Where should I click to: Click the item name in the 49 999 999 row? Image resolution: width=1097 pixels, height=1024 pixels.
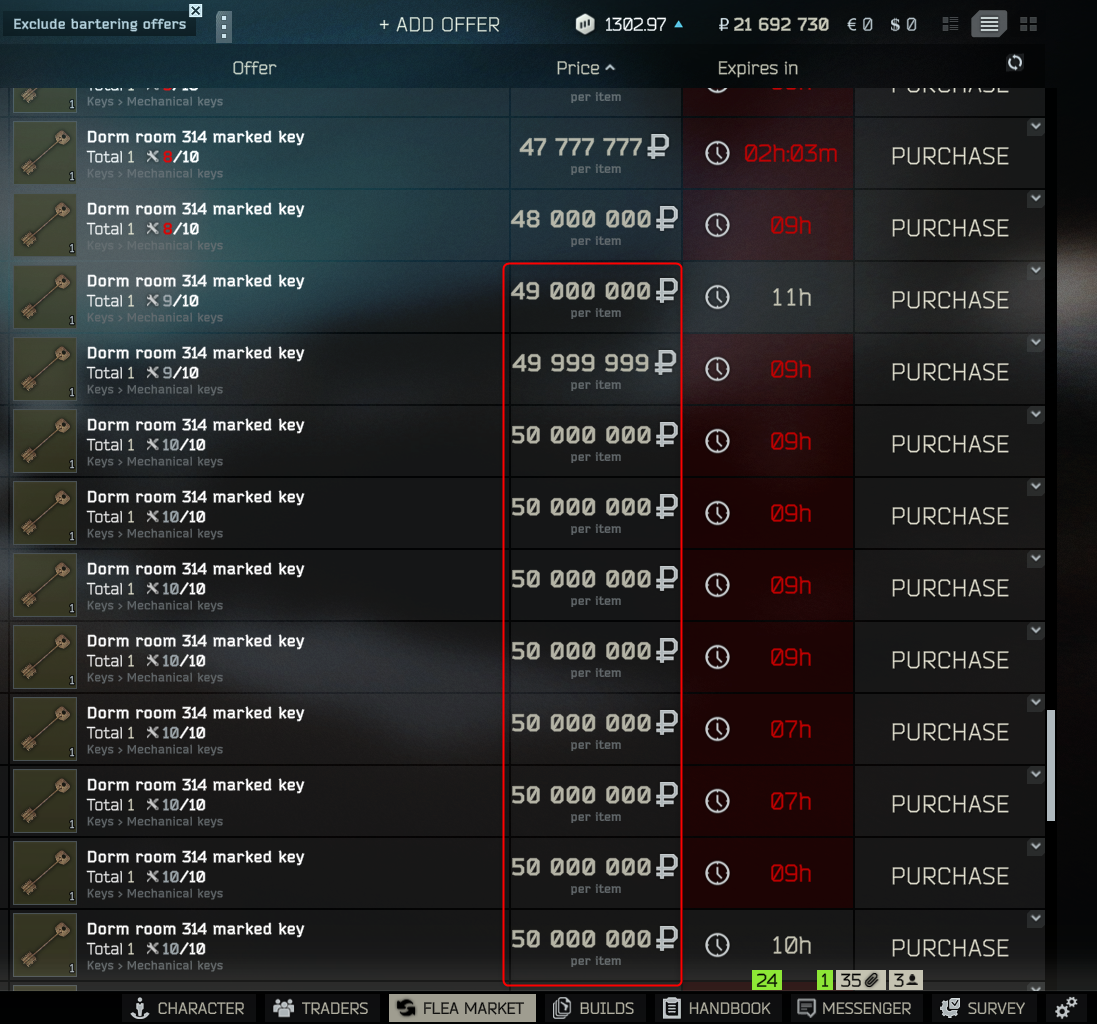click(x=195, y=353)
